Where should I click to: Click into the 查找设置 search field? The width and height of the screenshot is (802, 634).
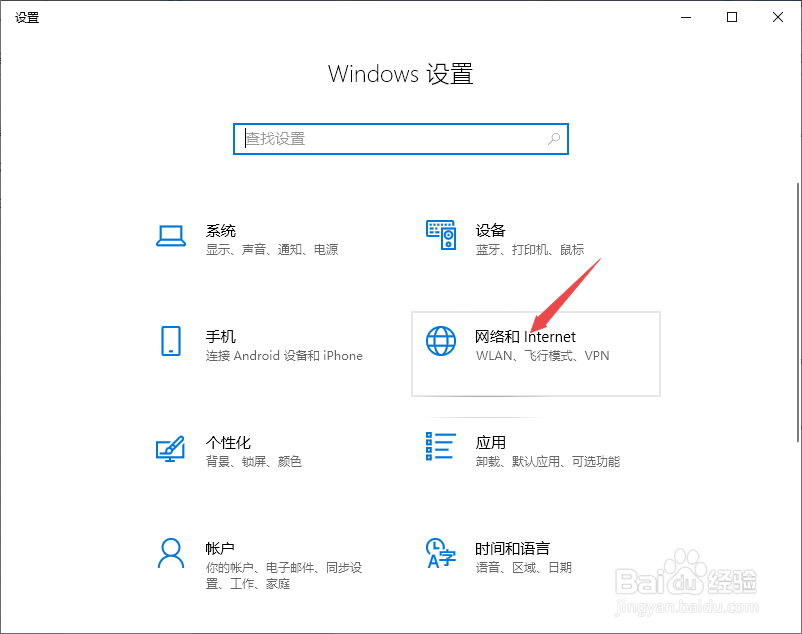tap(401, 139)
